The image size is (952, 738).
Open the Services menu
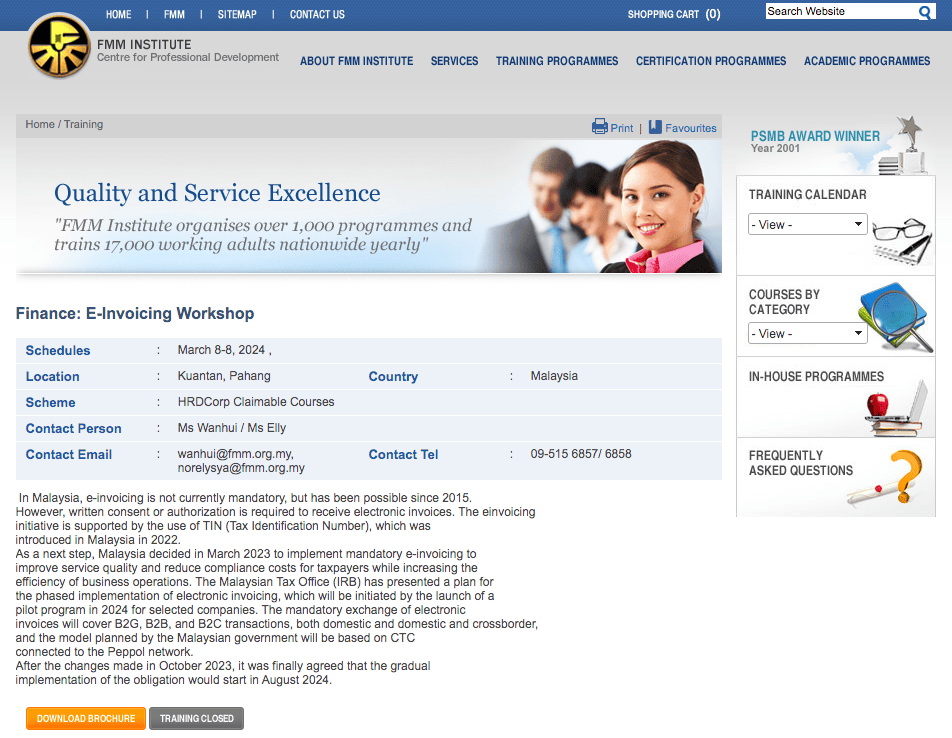tap(454, 61)
